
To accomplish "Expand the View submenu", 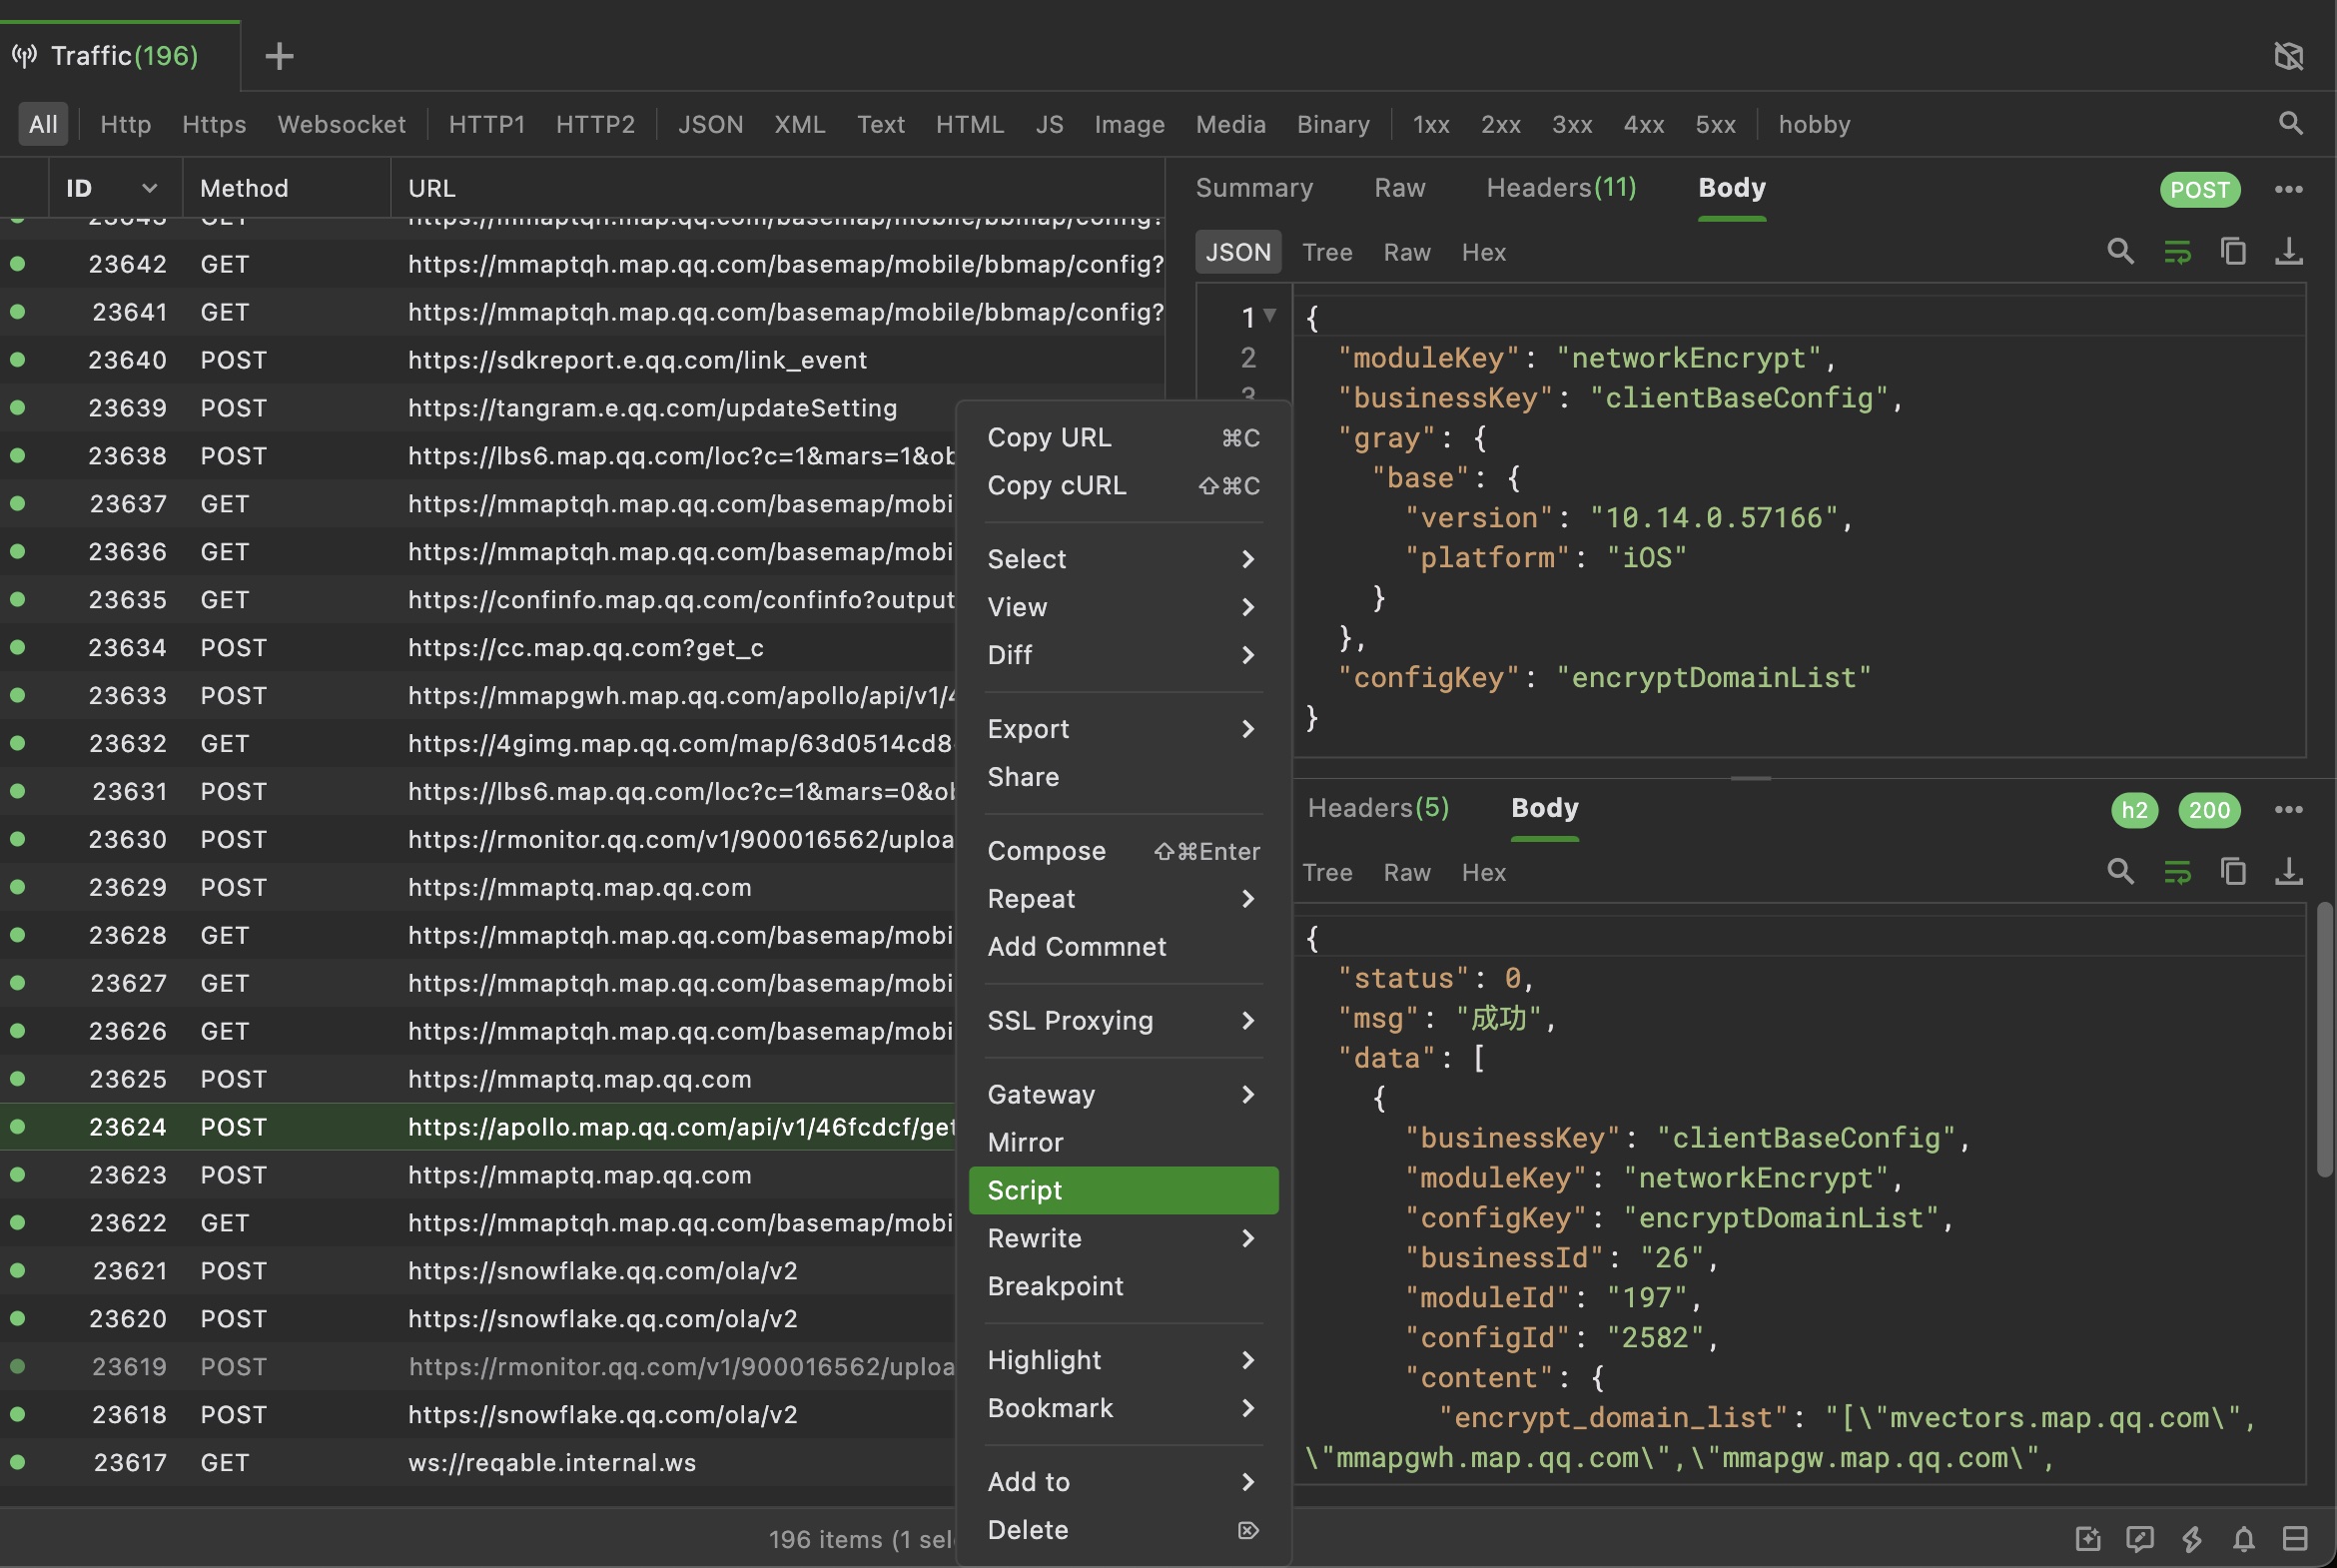I will [x=1123, y=607].
